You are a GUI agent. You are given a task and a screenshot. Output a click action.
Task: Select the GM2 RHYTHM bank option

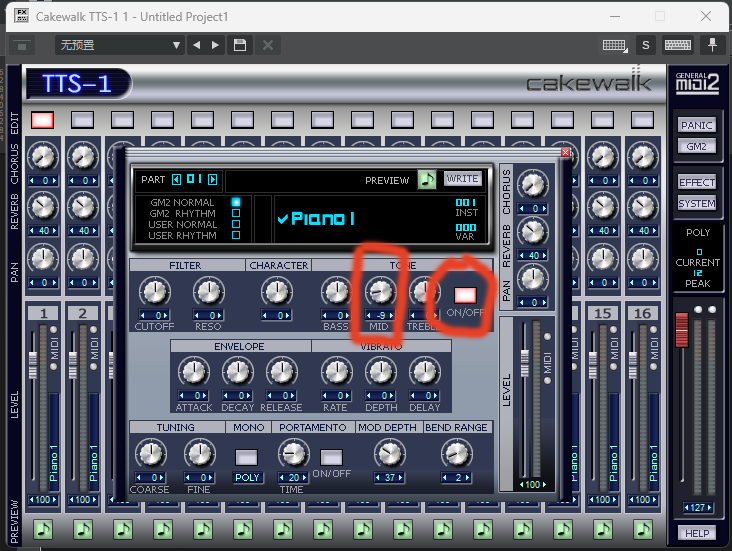tap(236, 213)
